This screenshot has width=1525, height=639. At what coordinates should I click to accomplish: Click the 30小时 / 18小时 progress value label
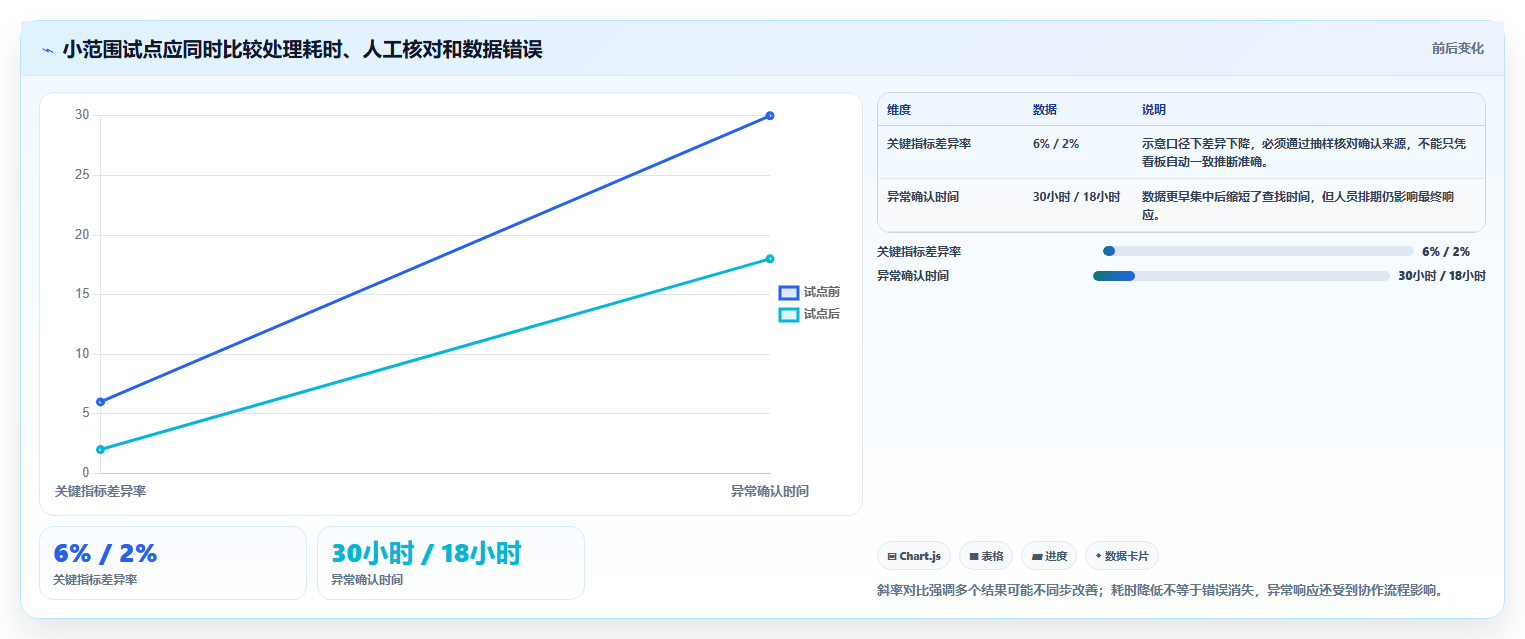pos(1442,276)
